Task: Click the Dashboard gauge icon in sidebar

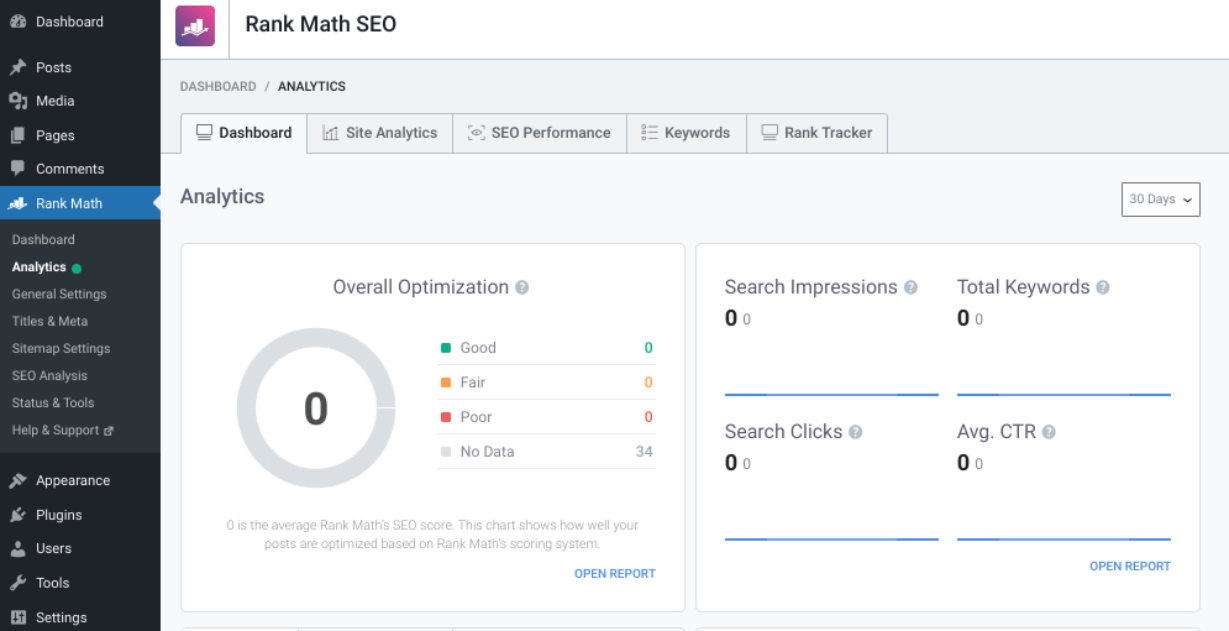Action: (18, 22)
